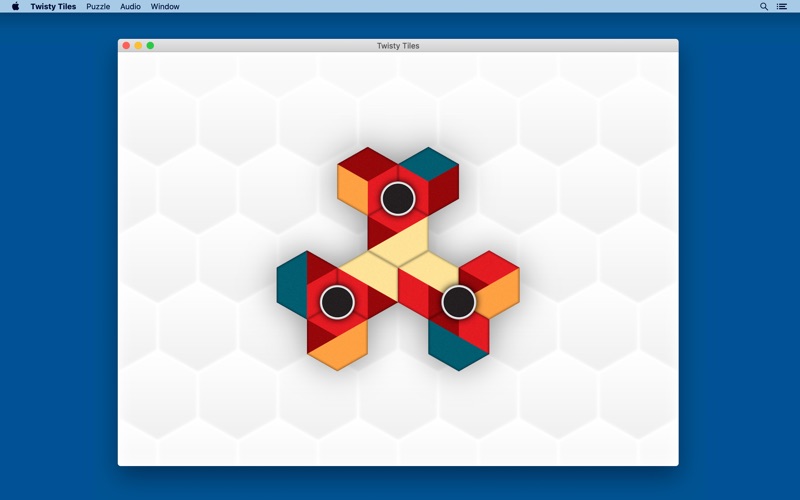Image resolution: width=800 pixels, height=500 pixels.
Task: Minimize the window with yellow button
Action: (x=138, y=45)
